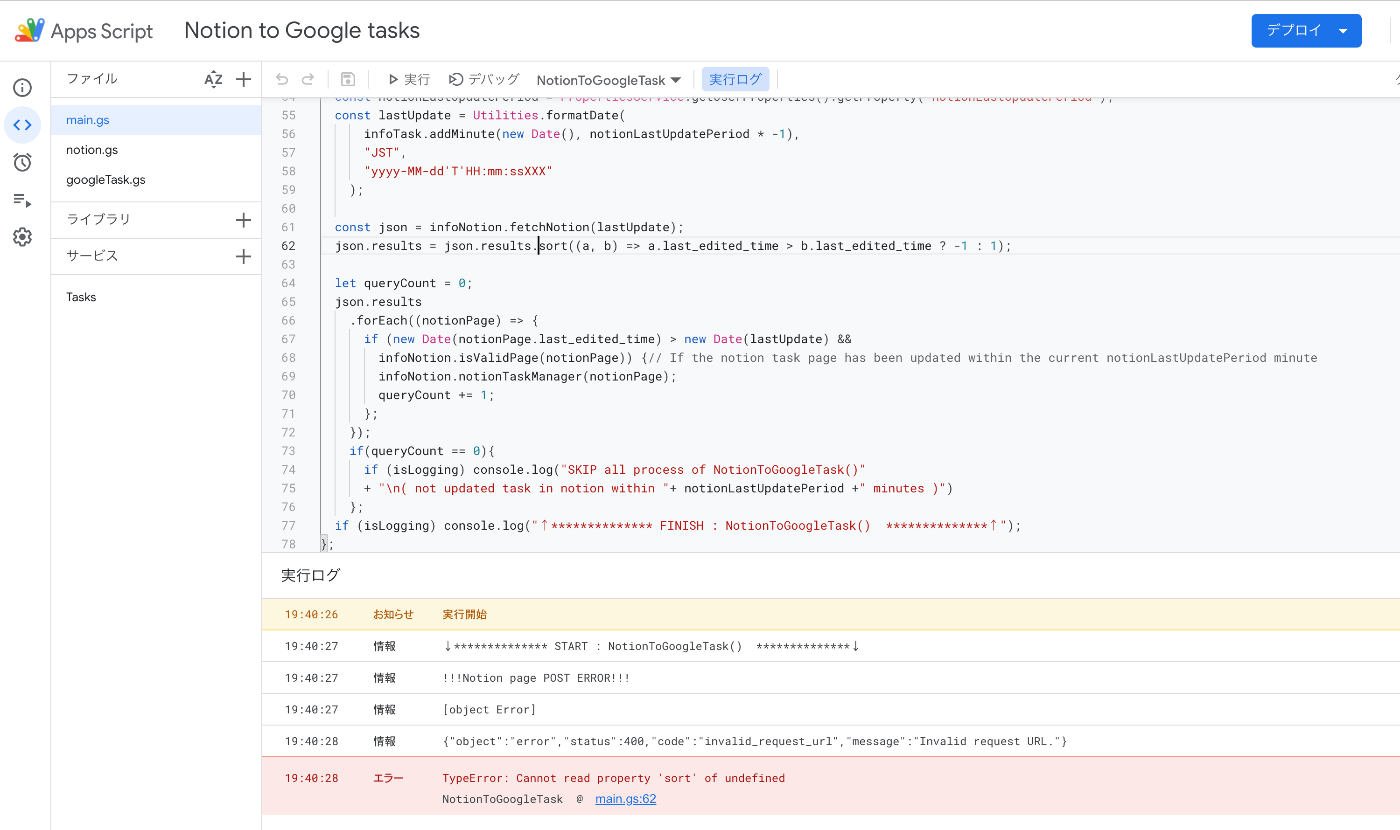This screenshot has width=1400, height=830.
Task: Click line number 62 in gutter
Action: 288,246
